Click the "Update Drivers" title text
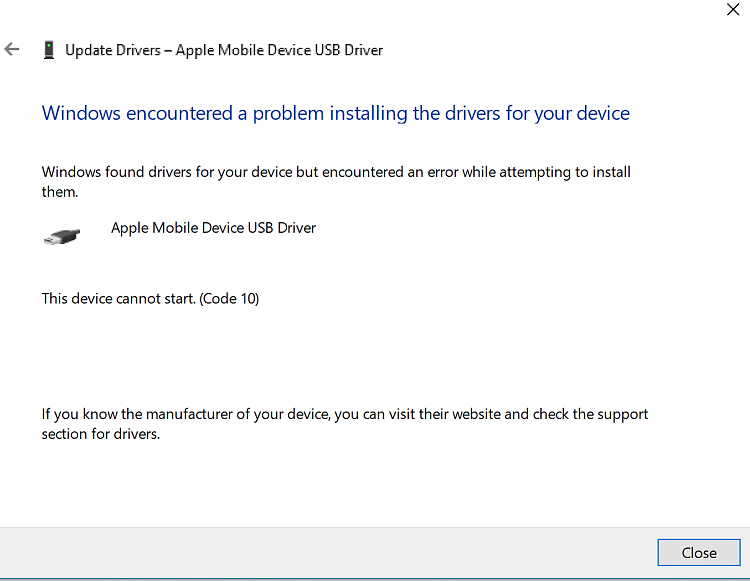 tap(113, 50)
